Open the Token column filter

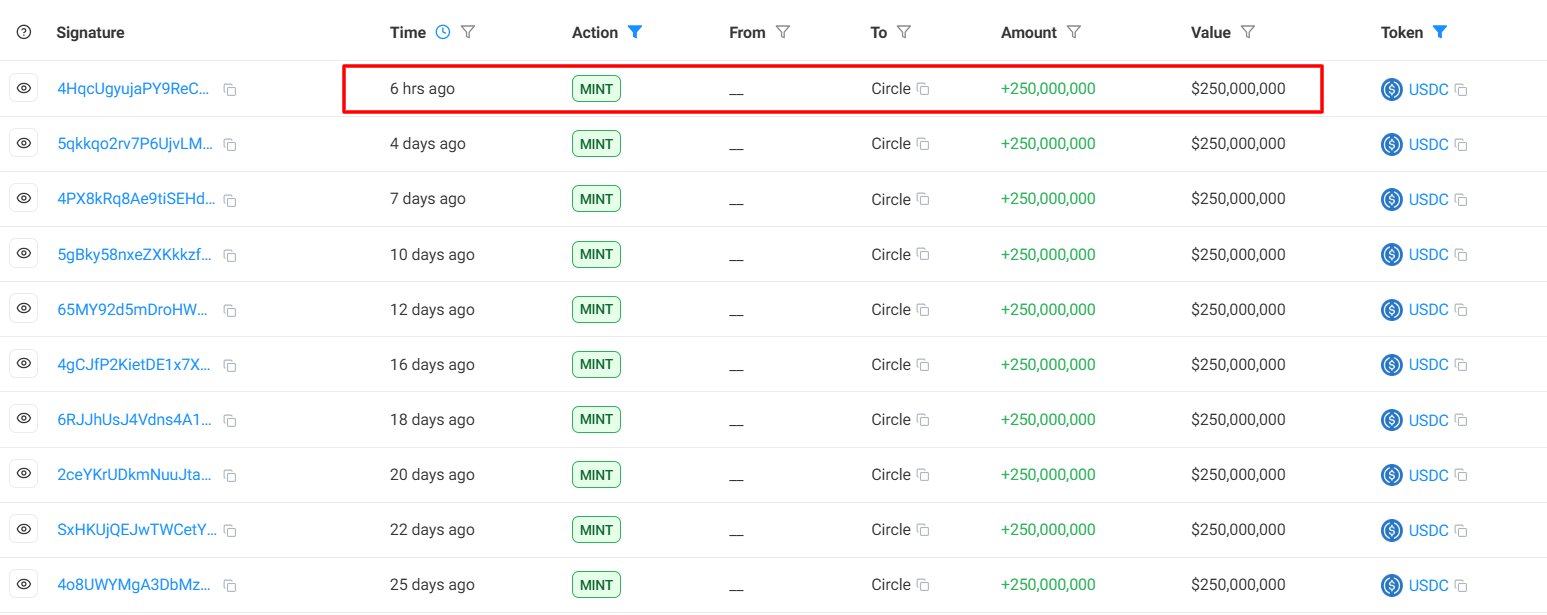tap(1439, 32)
